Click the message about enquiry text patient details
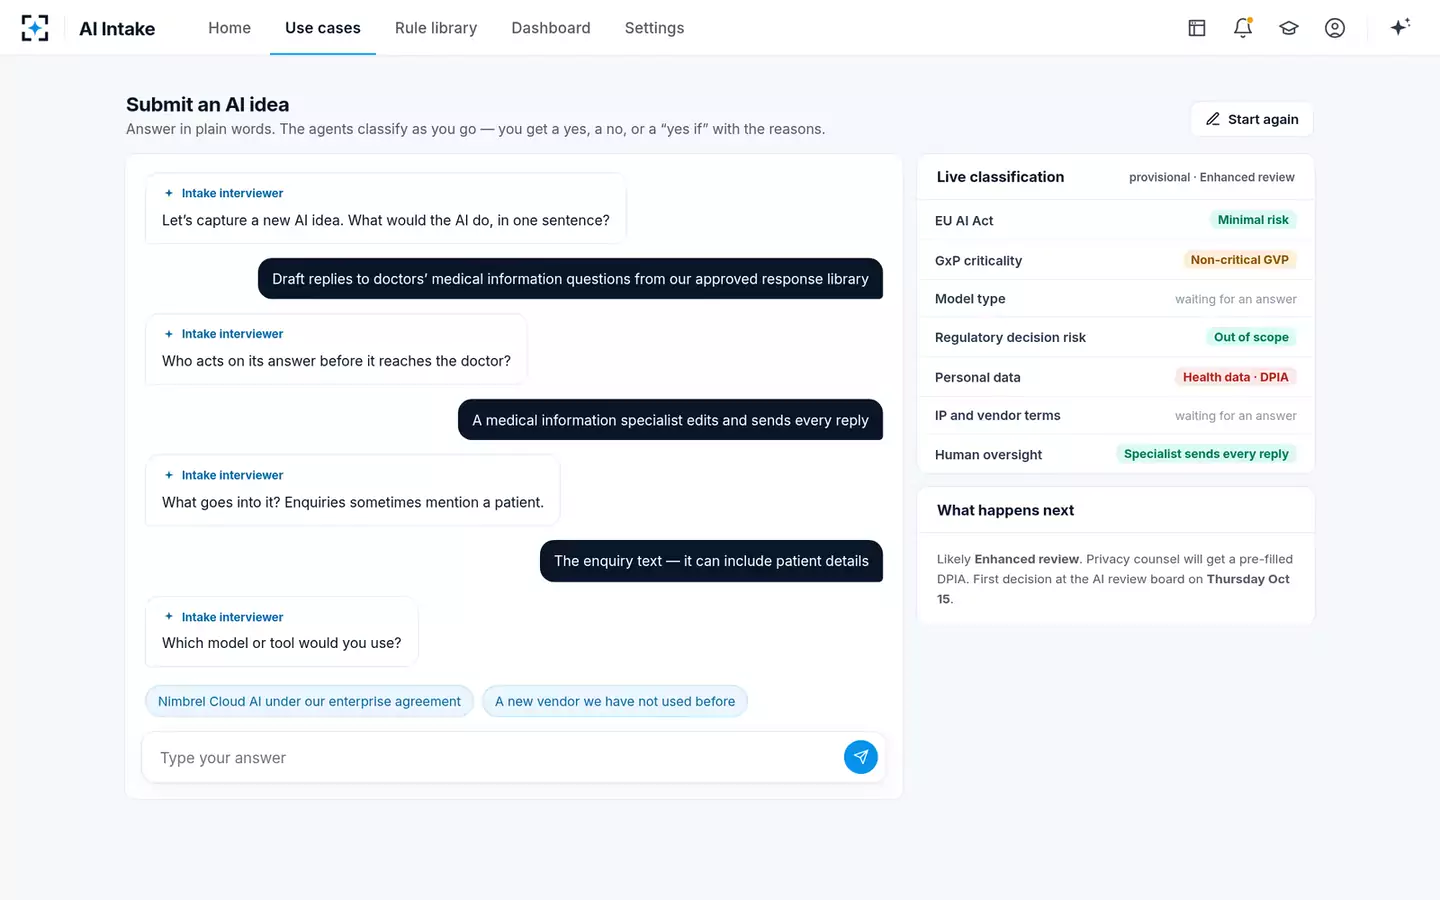The width and height of the screenshot is (1440, 900). (711, 561)
